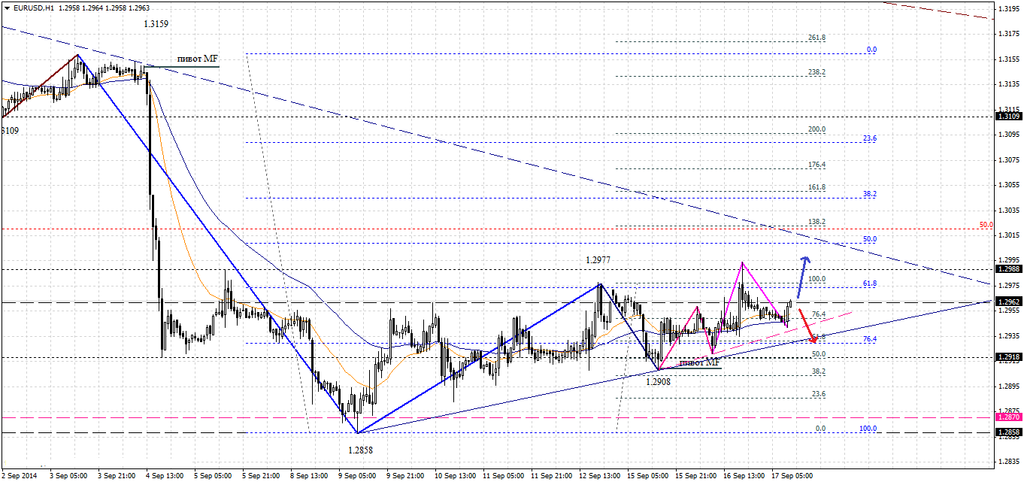The image size is (1024, 482).
Task: Click the 161.8 Fibonacci level label
Action: [817, 186]
